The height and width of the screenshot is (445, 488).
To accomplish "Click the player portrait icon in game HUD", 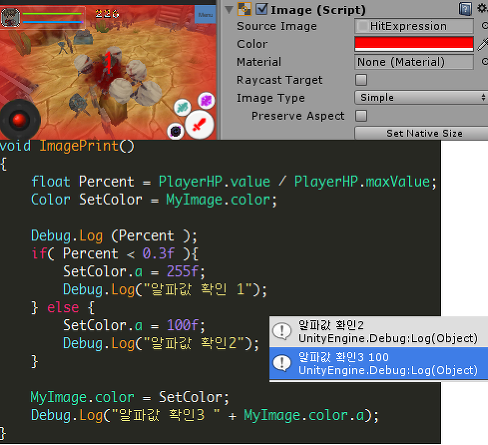I will (x=10, y=17).
